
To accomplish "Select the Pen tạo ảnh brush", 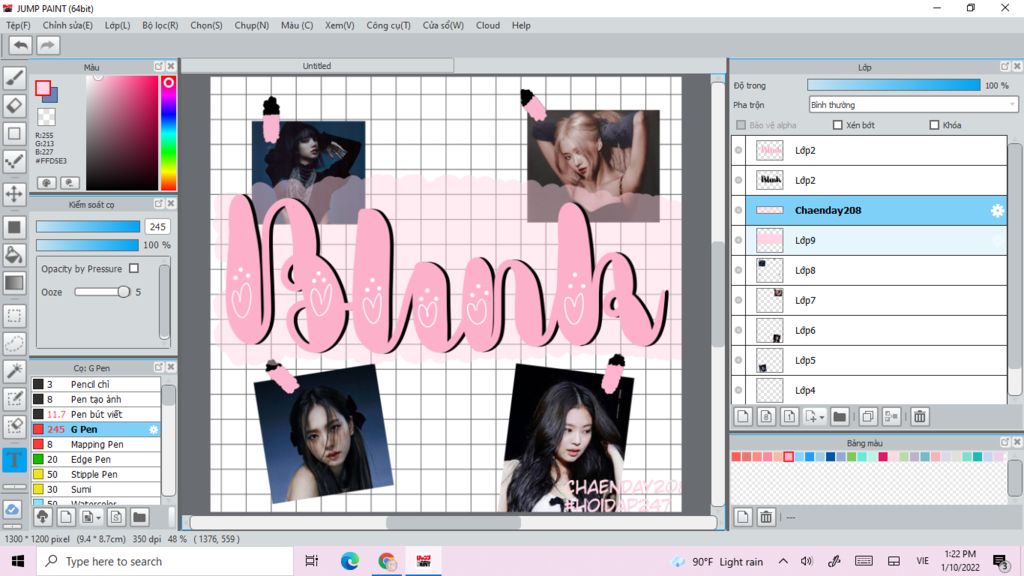I will 96,399.
